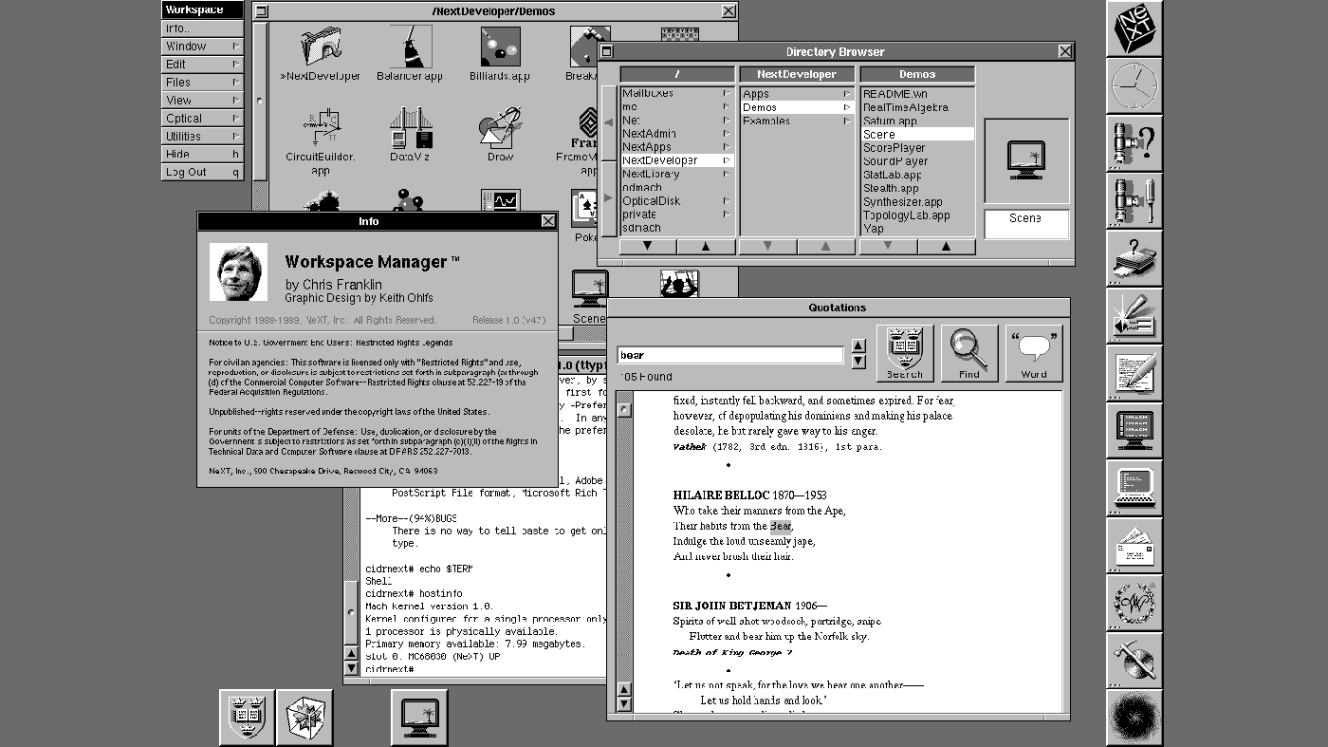Open the globe with pen dock icon
1328x747 pixels.
point(1135,661)
